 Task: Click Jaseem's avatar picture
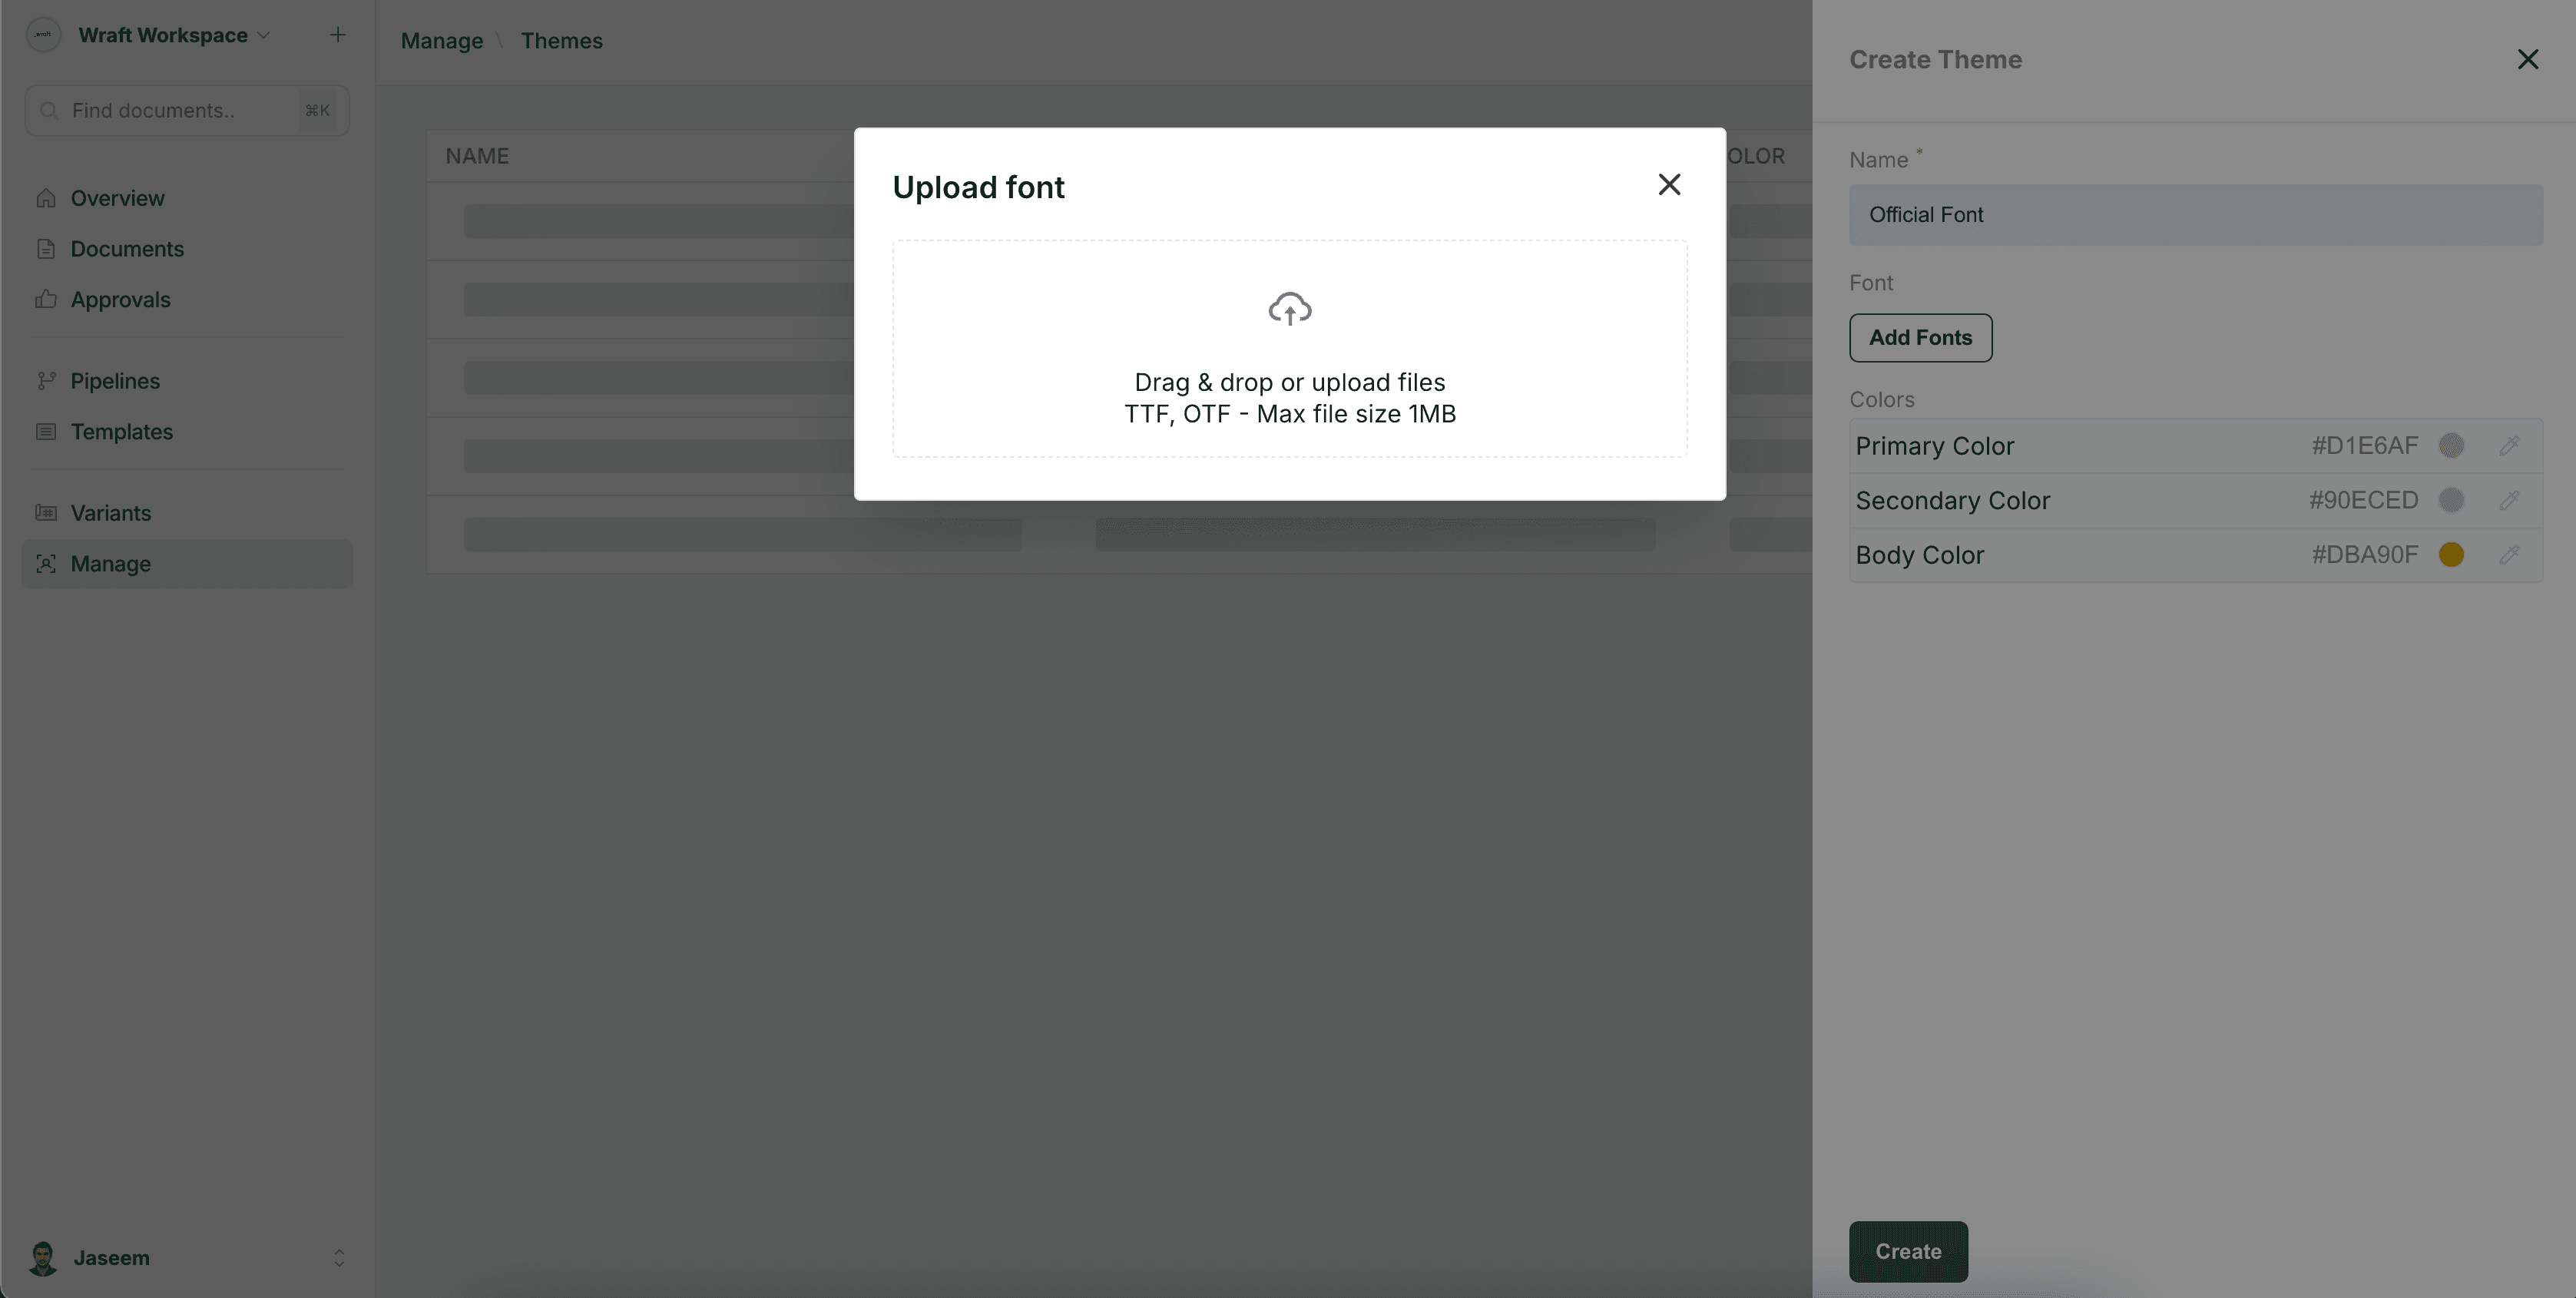tap(43, 1258)
